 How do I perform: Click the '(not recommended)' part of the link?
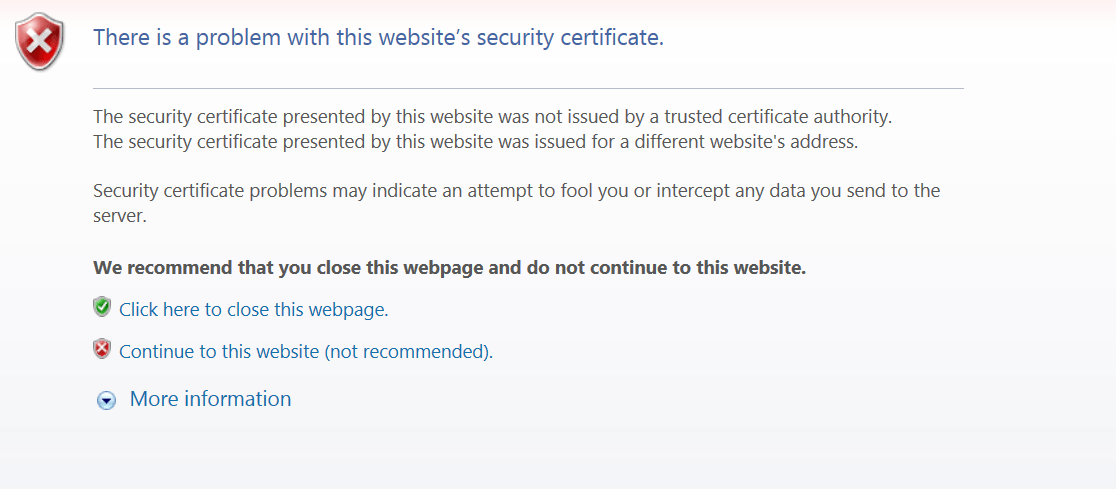point(409,352)
